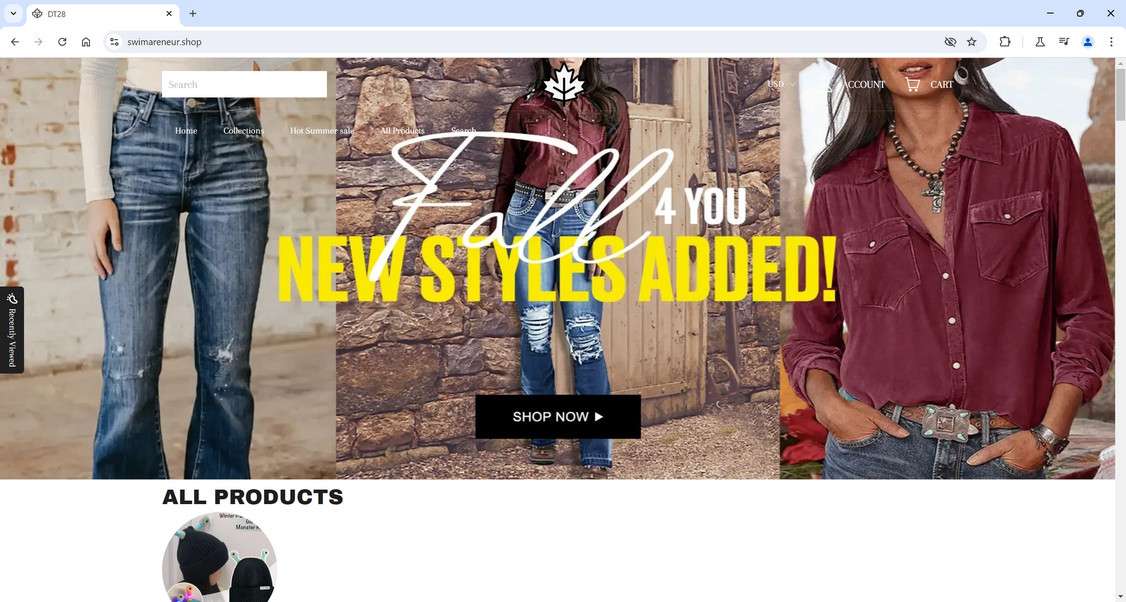Viewport: 1126px width, 602px height.
Task: Click into the site Search field
Action: (x=244, y=84)
